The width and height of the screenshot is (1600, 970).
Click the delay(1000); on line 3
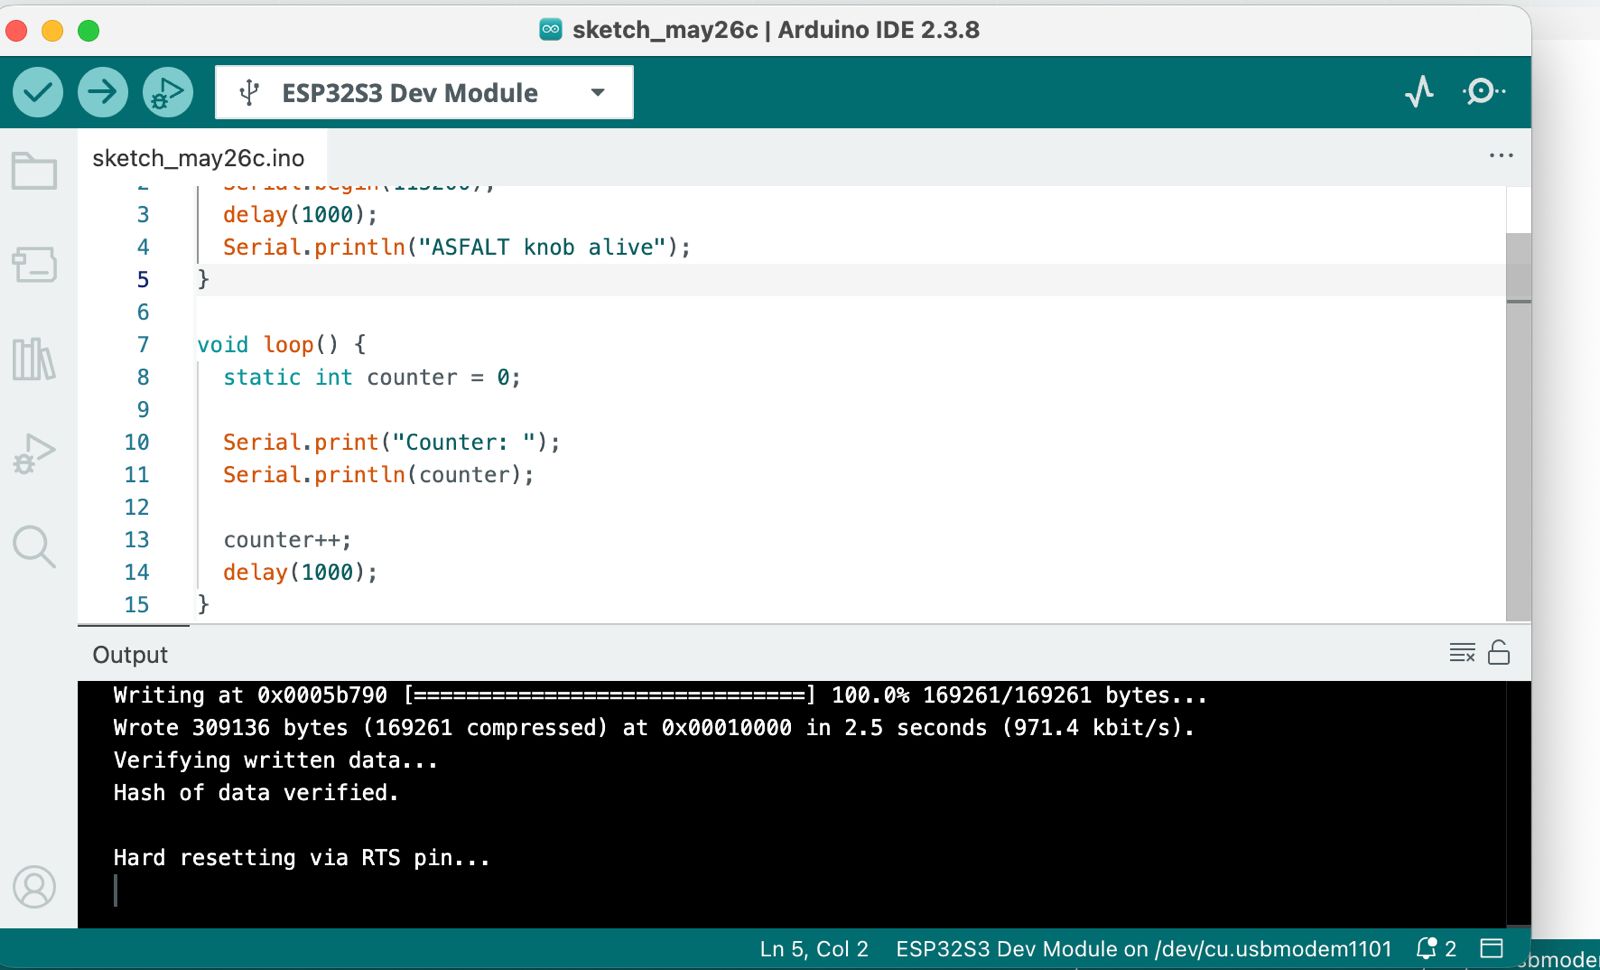click(x=300, y=215)
